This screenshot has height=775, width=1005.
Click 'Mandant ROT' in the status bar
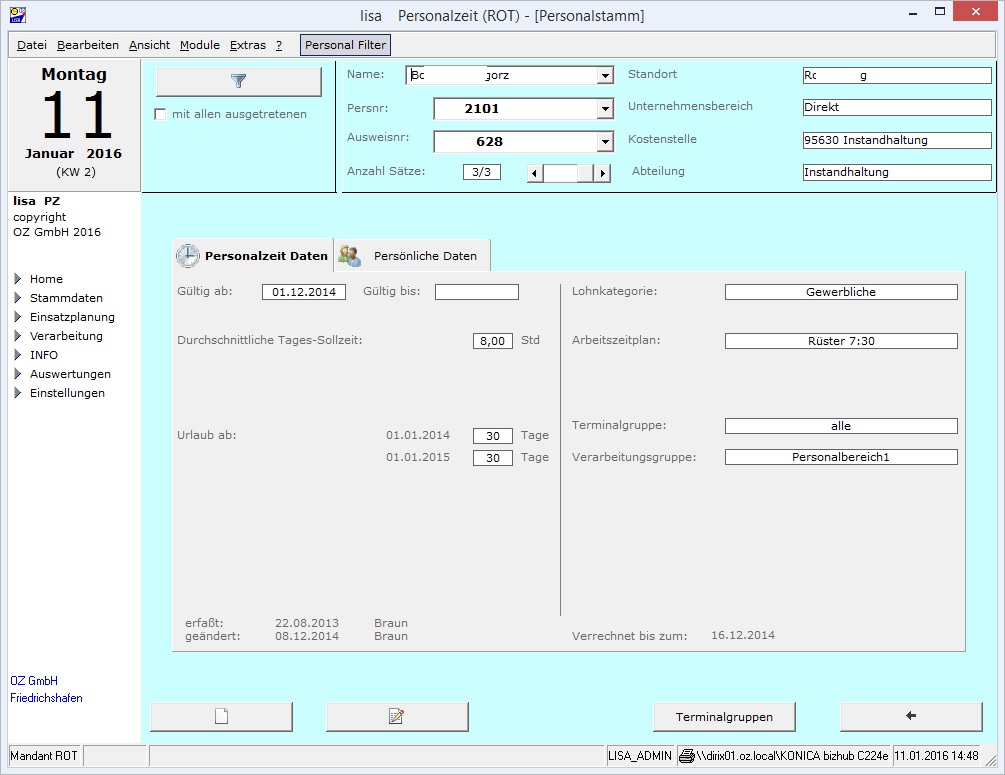[44, 756]
